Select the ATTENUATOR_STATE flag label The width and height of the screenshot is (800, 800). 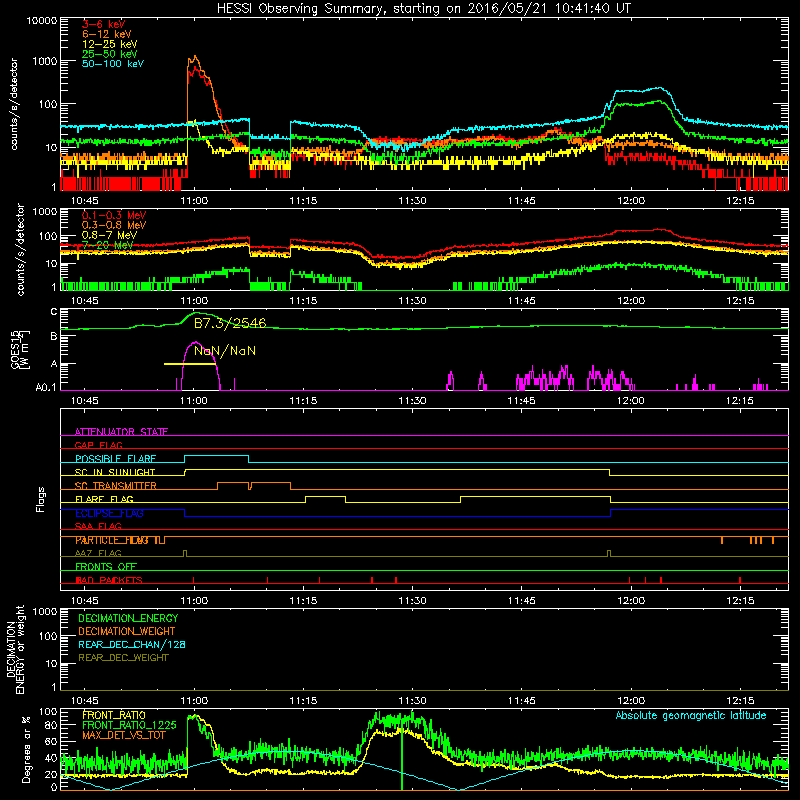click(121, 432)
